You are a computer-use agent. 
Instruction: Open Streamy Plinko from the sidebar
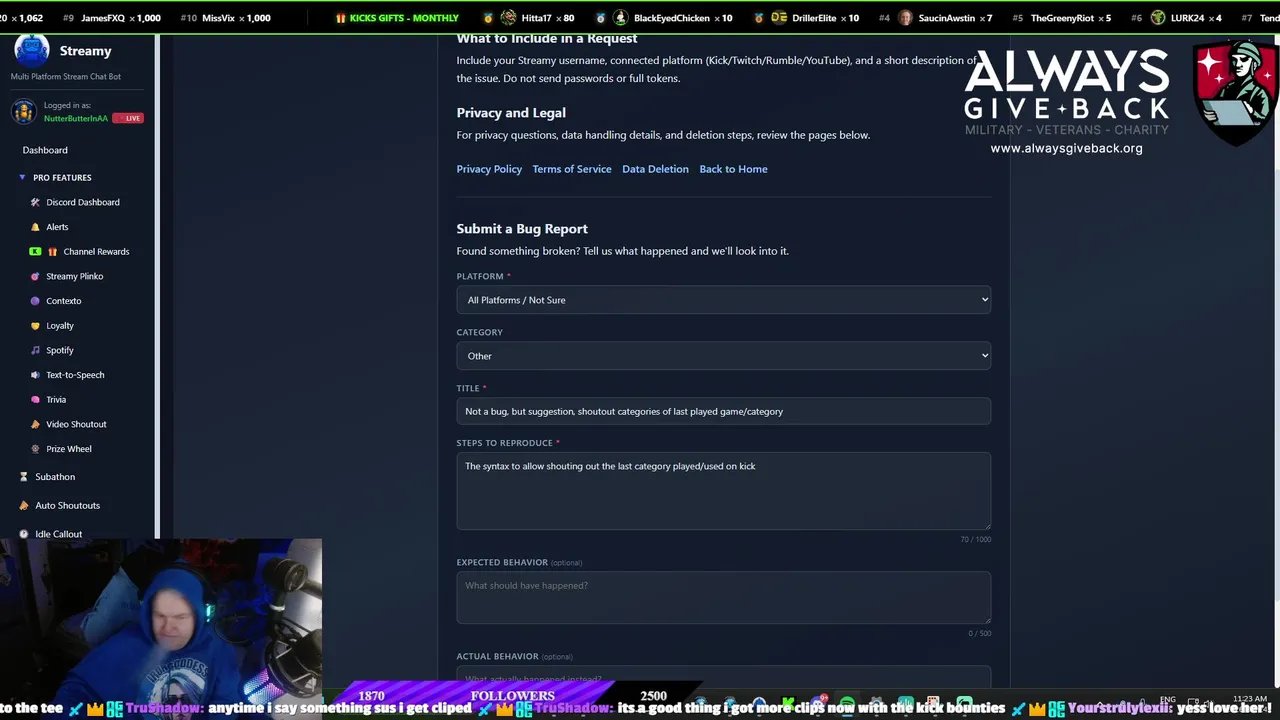(74, 276)
